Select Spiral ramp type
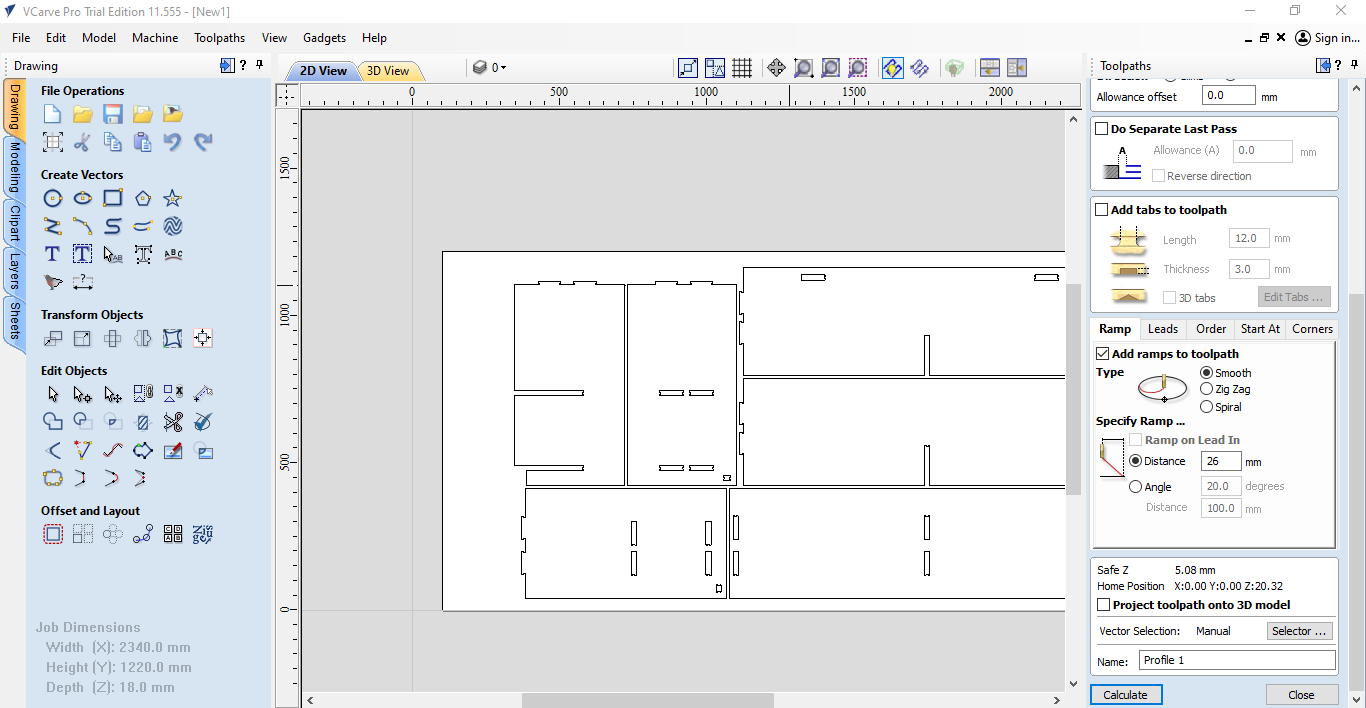Viewport: 1366px width, 708px height. pos(1207,407)
